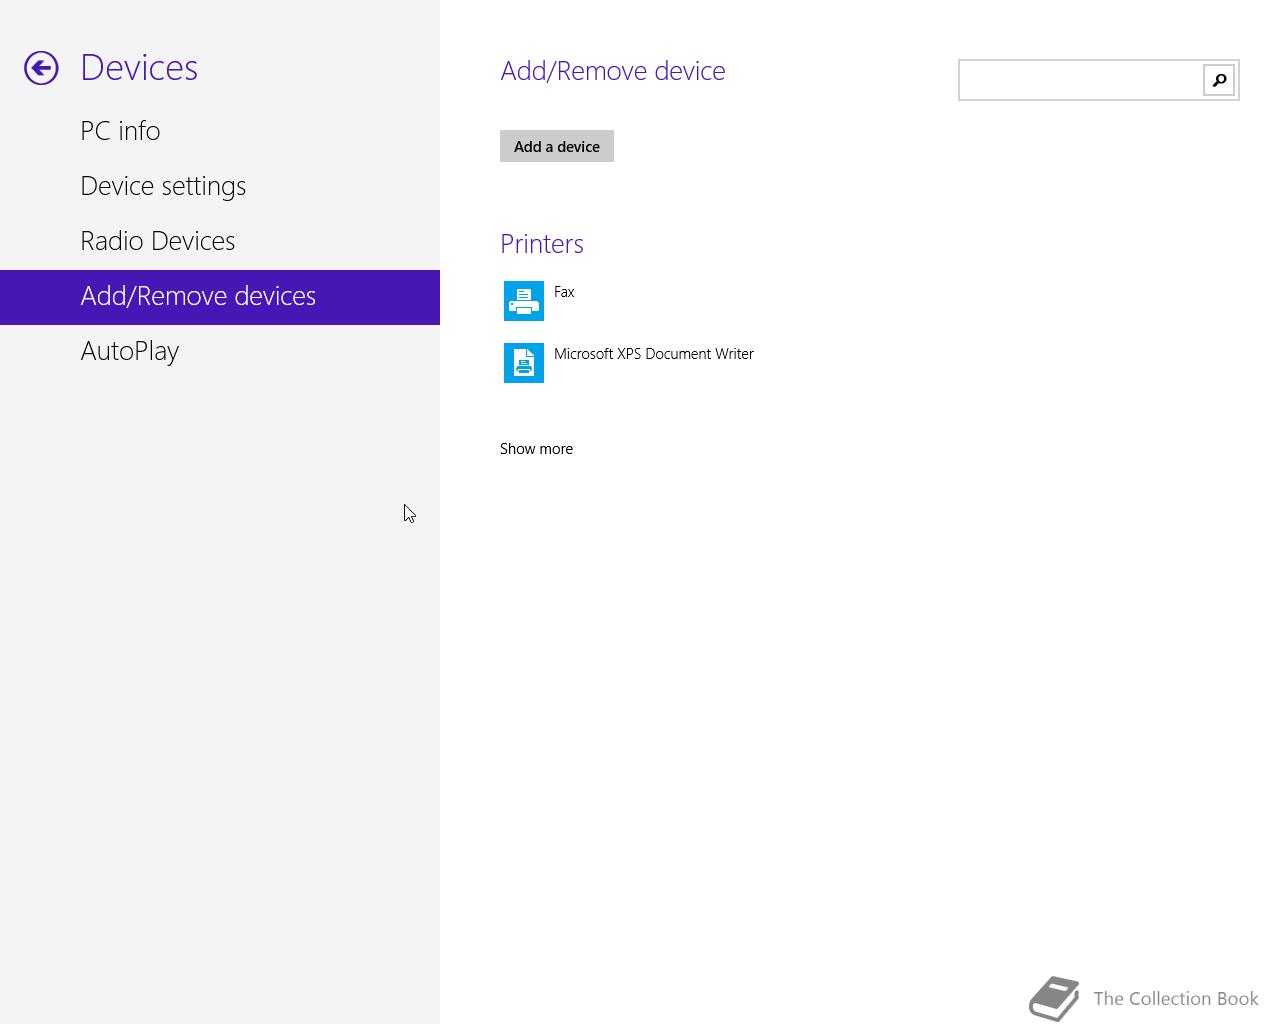Click the search magnifier button
1280x1024 pixels.
(1219, 80)
